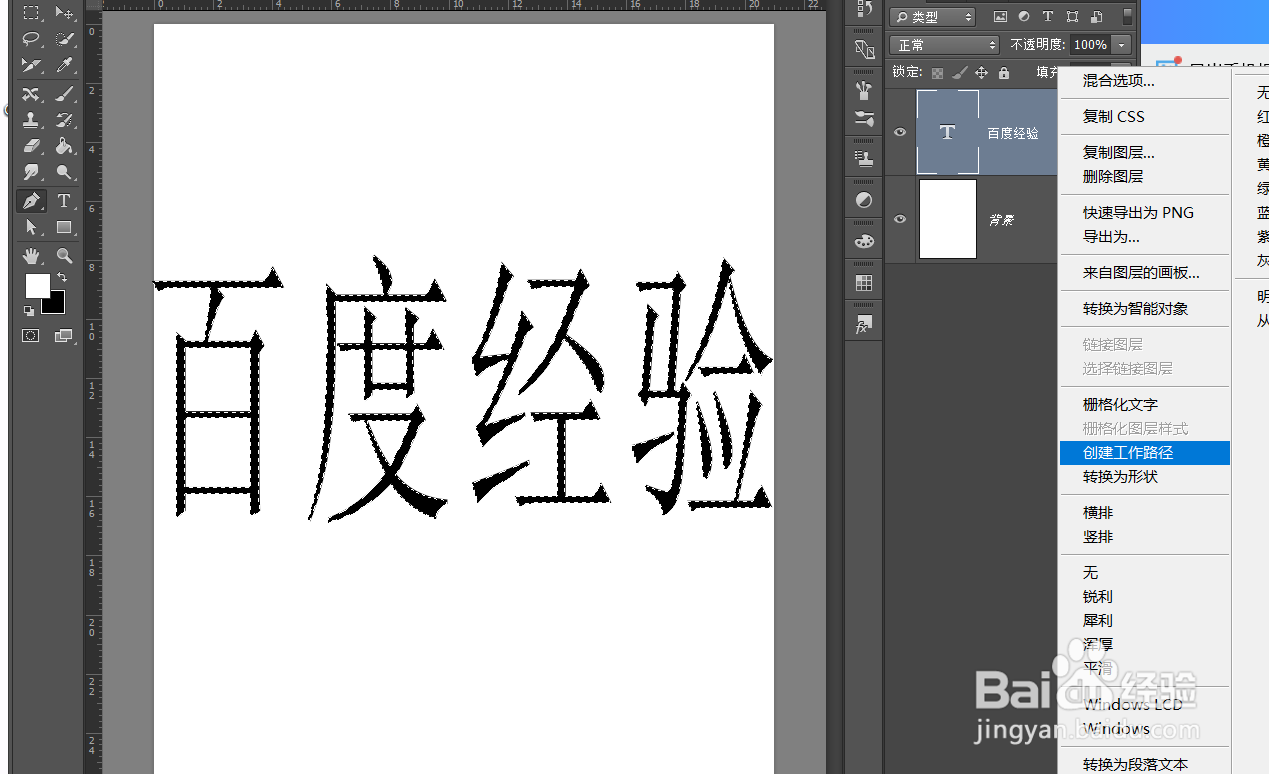Image resolution: width=1269 pixels, height=774 pixels.
Task: Select the History Brush tool
Action: [x=64, y=120]
